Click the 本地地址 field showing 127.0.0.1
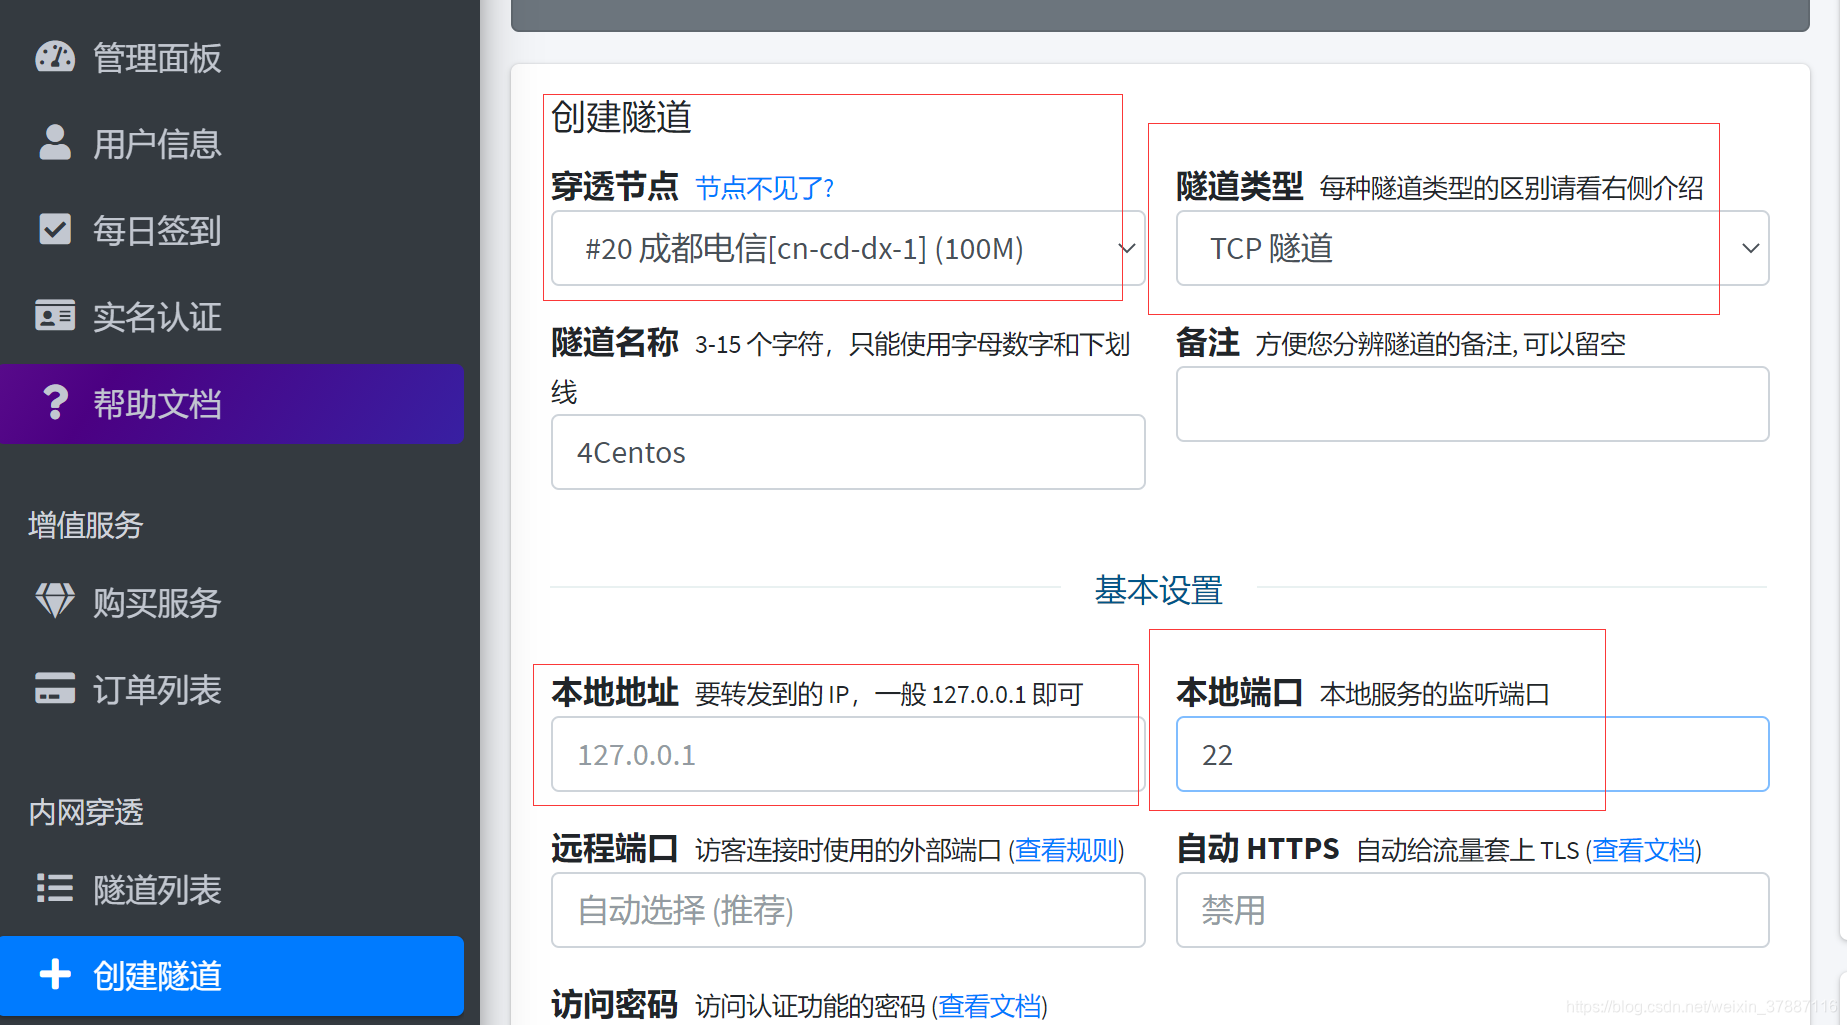The height and width of the screenshot is (1025, 1847). [x=848, y=754]
